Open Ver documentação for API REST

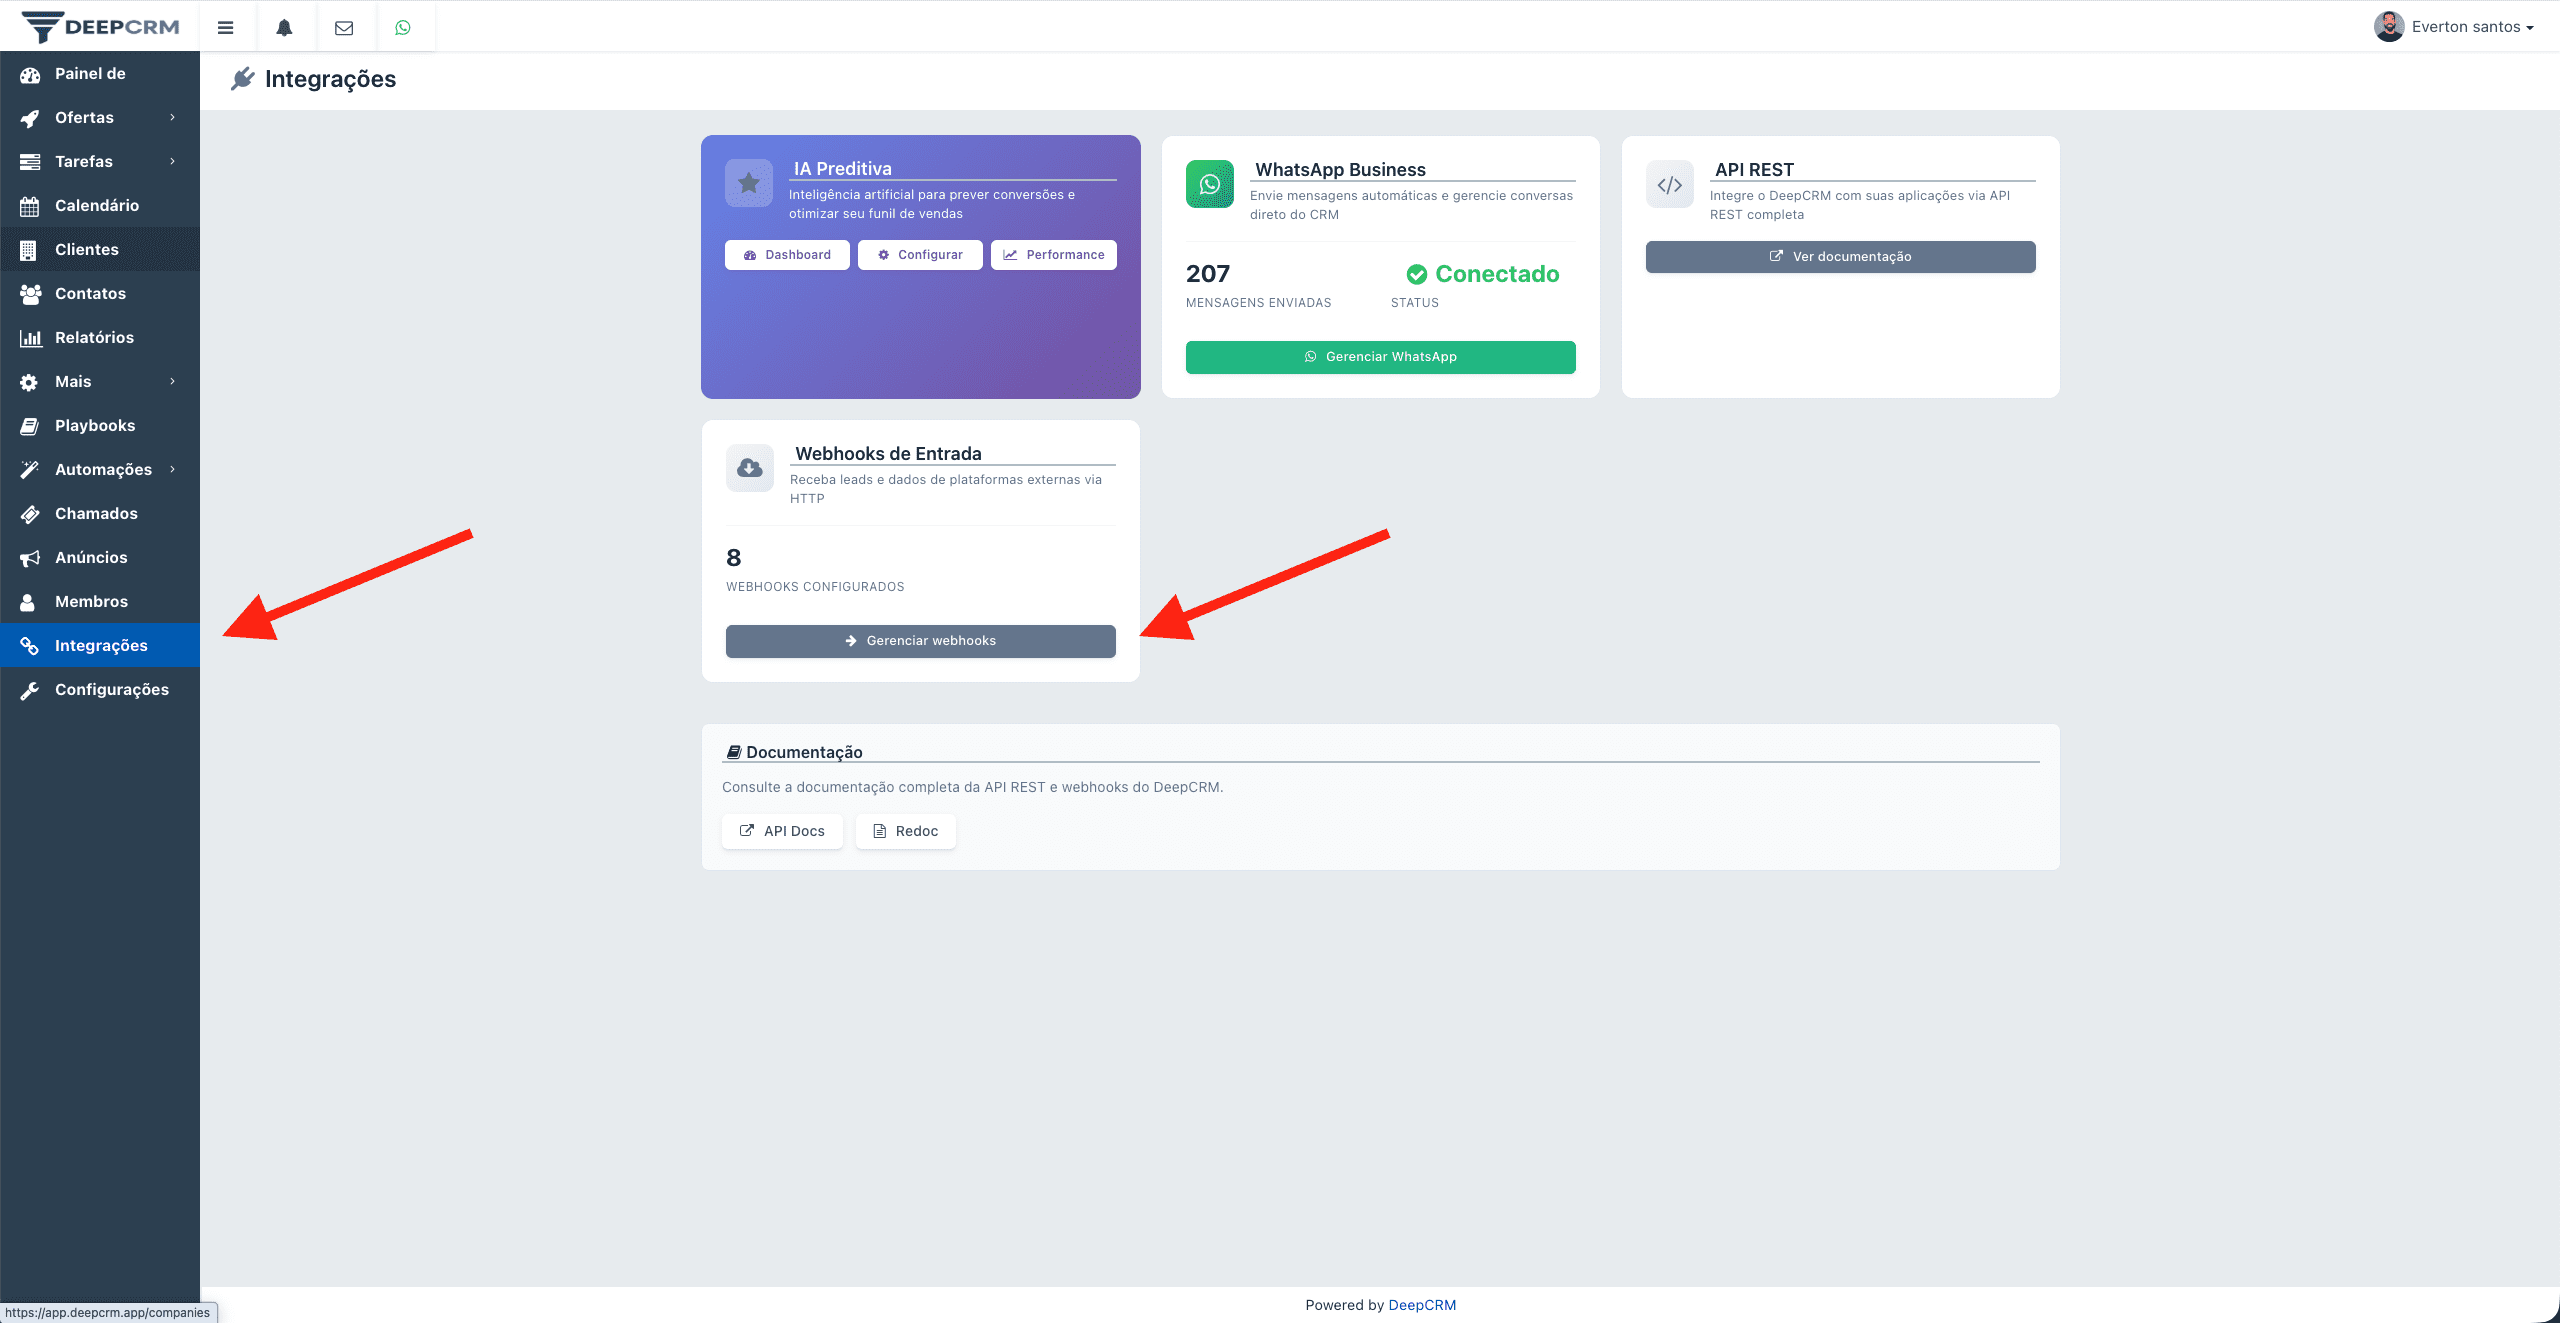tap(1839, 256)
